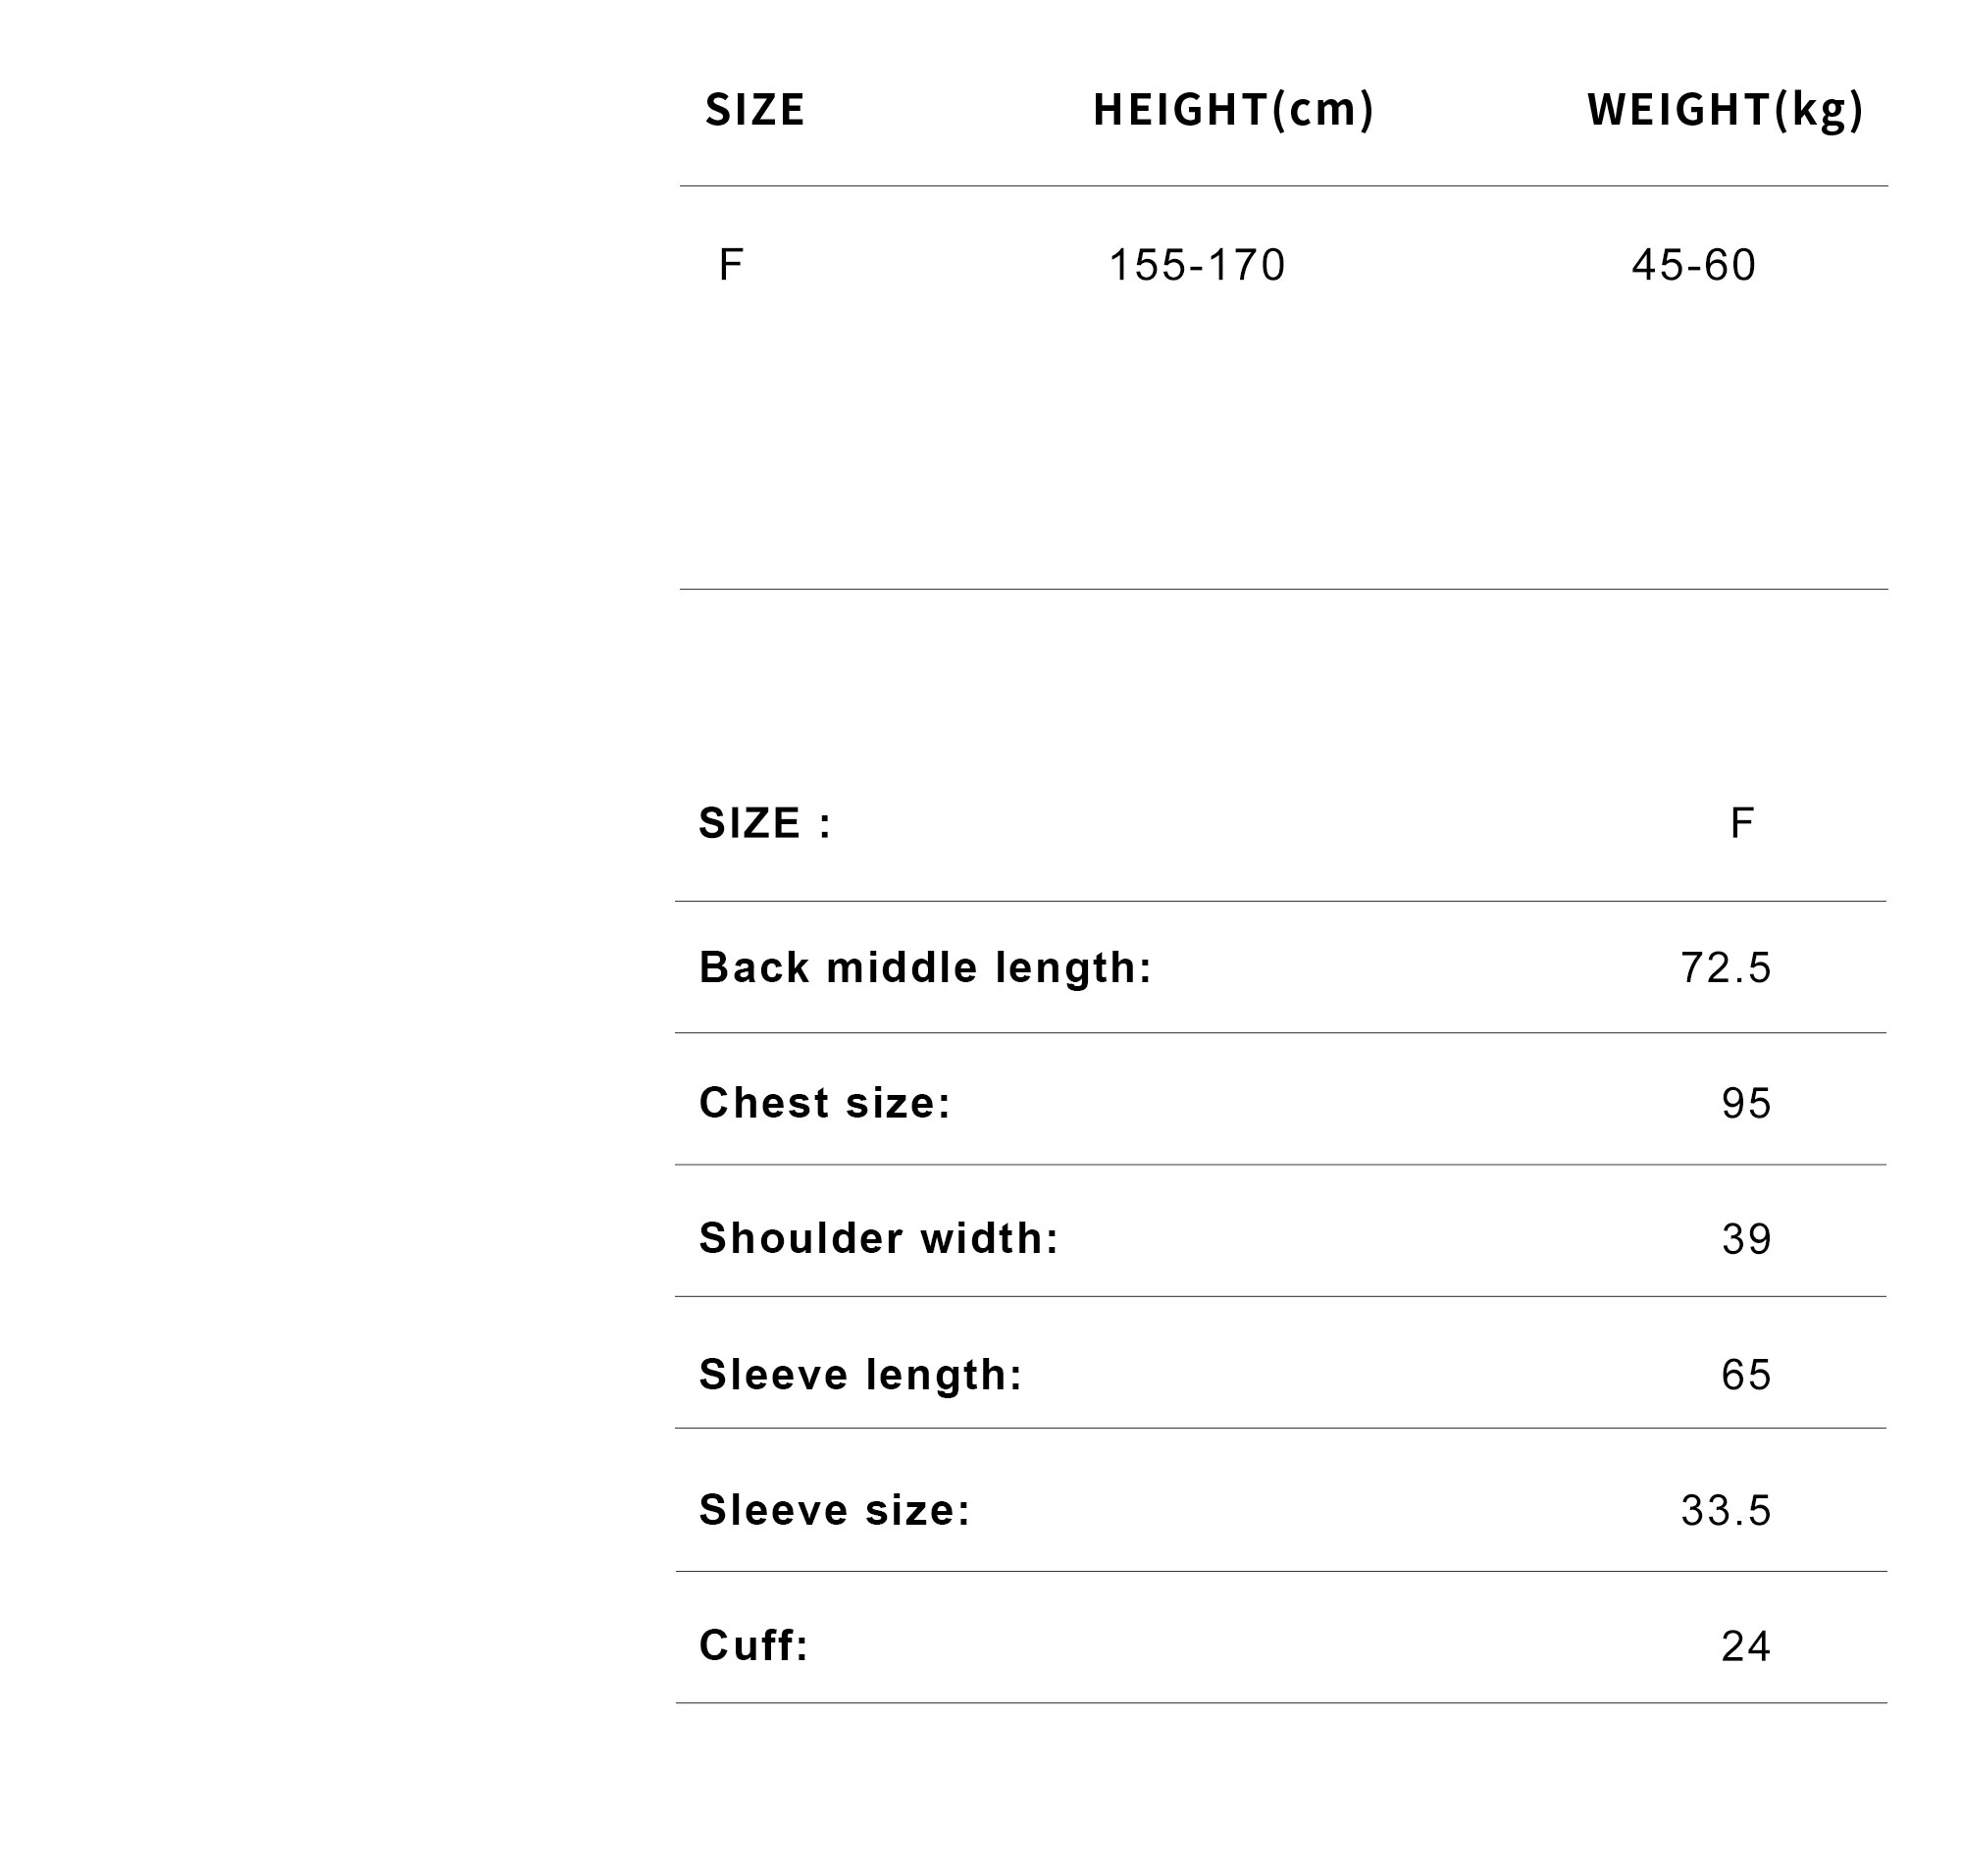Viewport: 1962px width, 1876px height.
Task: Click the HEIGHT(cm) column header
Action: [1233, 110]
